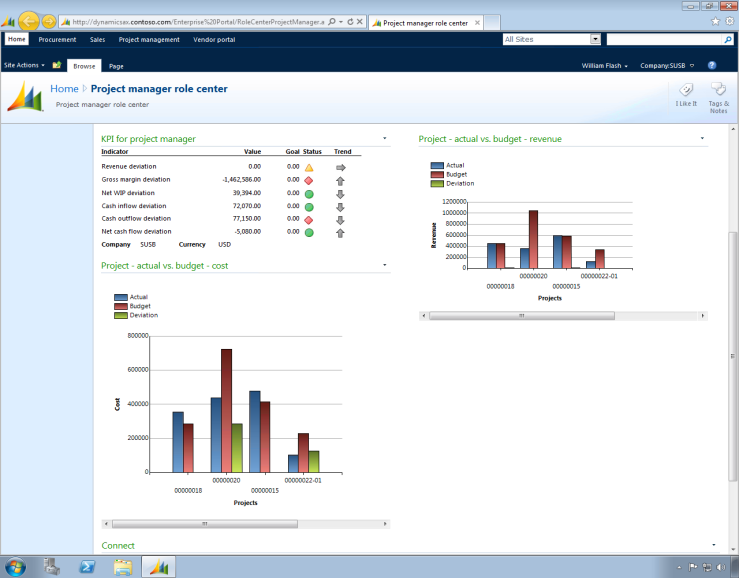The image size is (739, 578).
Task: Click the cost chart horizontal scrollbar thumb
Action: pos(205,524)
